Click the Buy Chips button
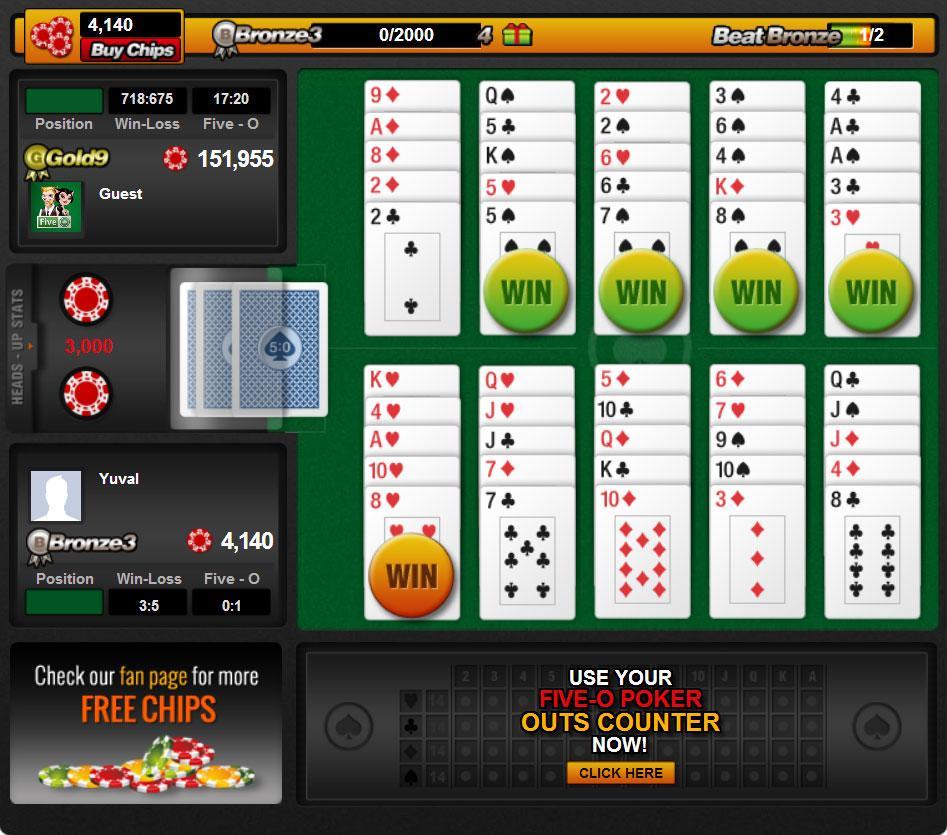 point(132,50)
